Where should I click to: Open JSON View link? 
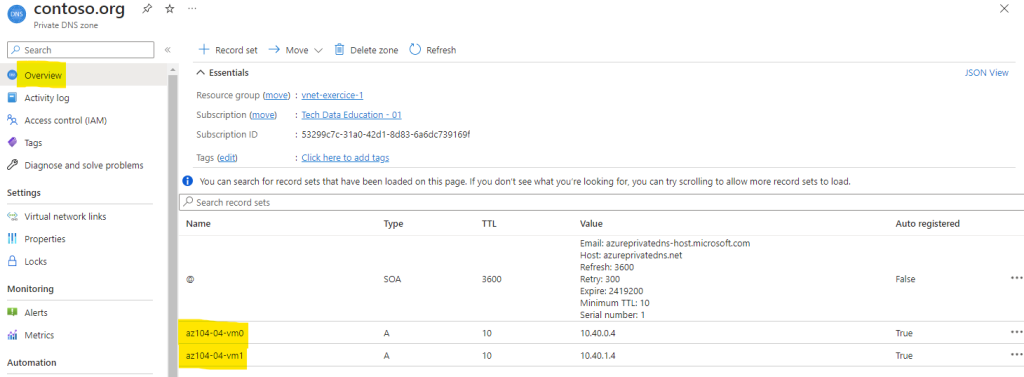pyautogui.click(x=986, y=73)
